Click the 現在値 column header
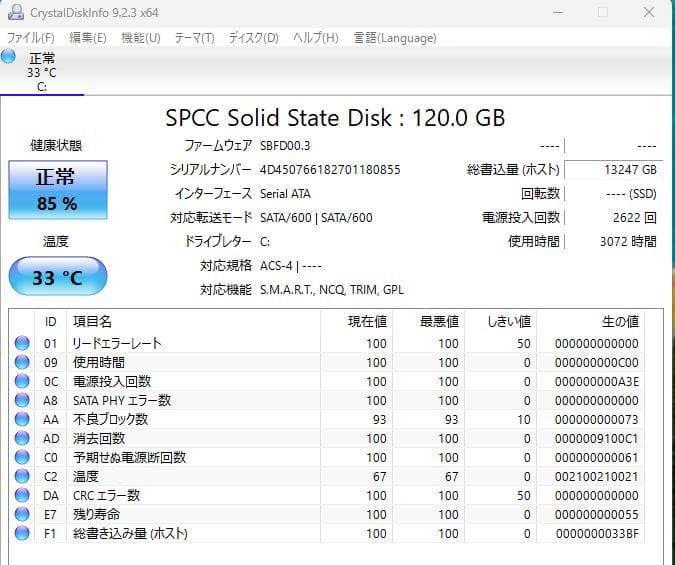Image resolution: width=675 pixels, height=565 pixels. tap(356, 321)
